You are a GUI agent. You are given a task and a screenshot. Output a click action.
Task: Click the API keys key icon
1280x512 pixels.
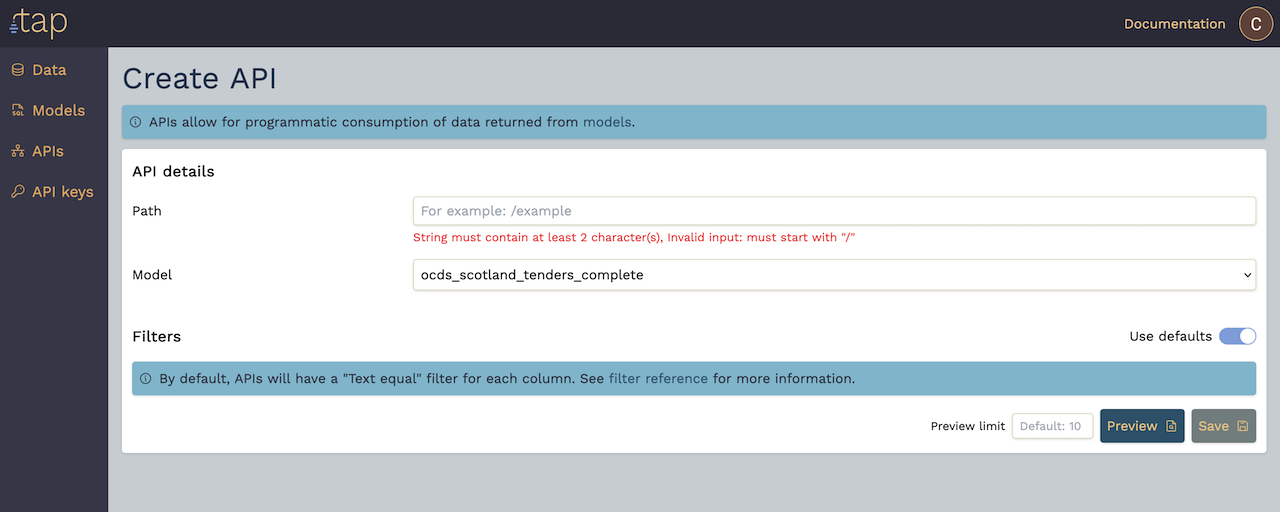tap(17, 192)
